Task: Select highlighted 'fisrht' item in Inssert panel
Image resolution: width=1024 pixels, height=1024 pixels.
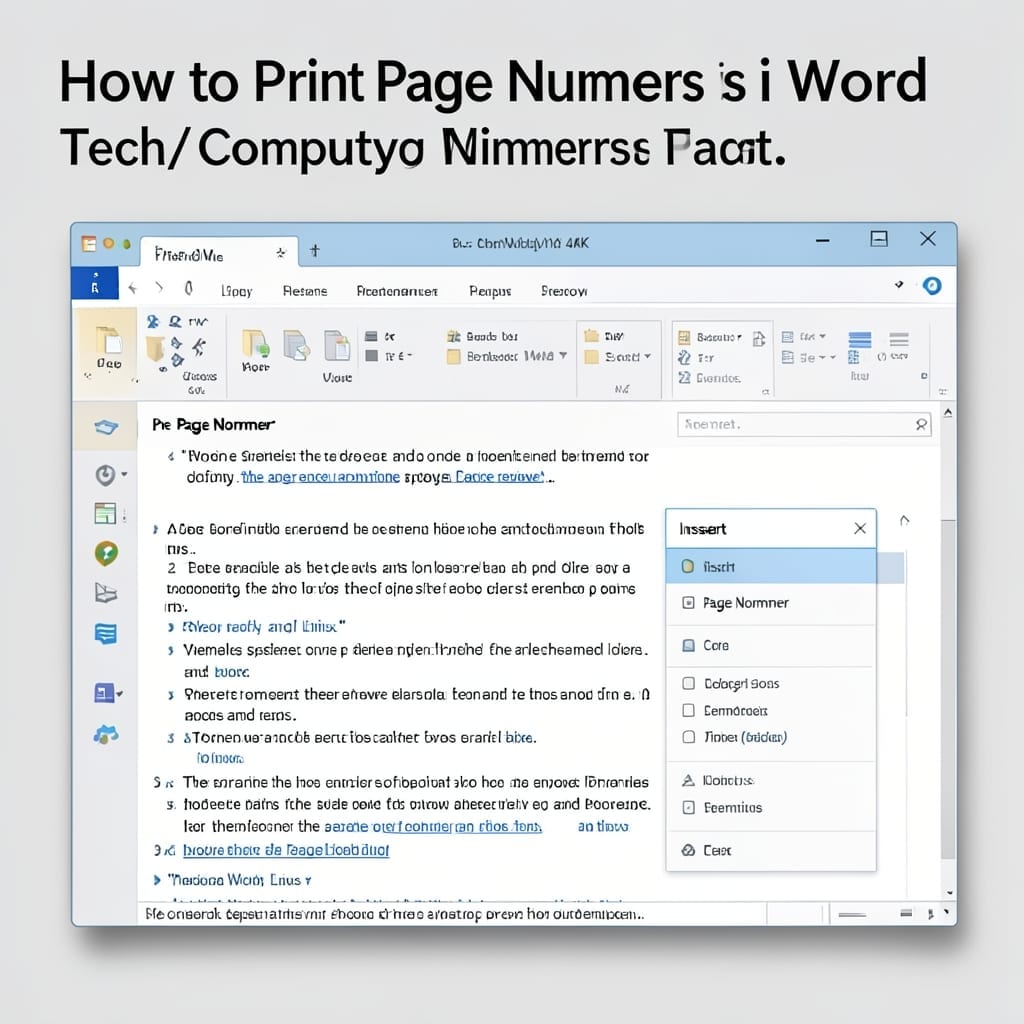Action: tap(771, 566)
